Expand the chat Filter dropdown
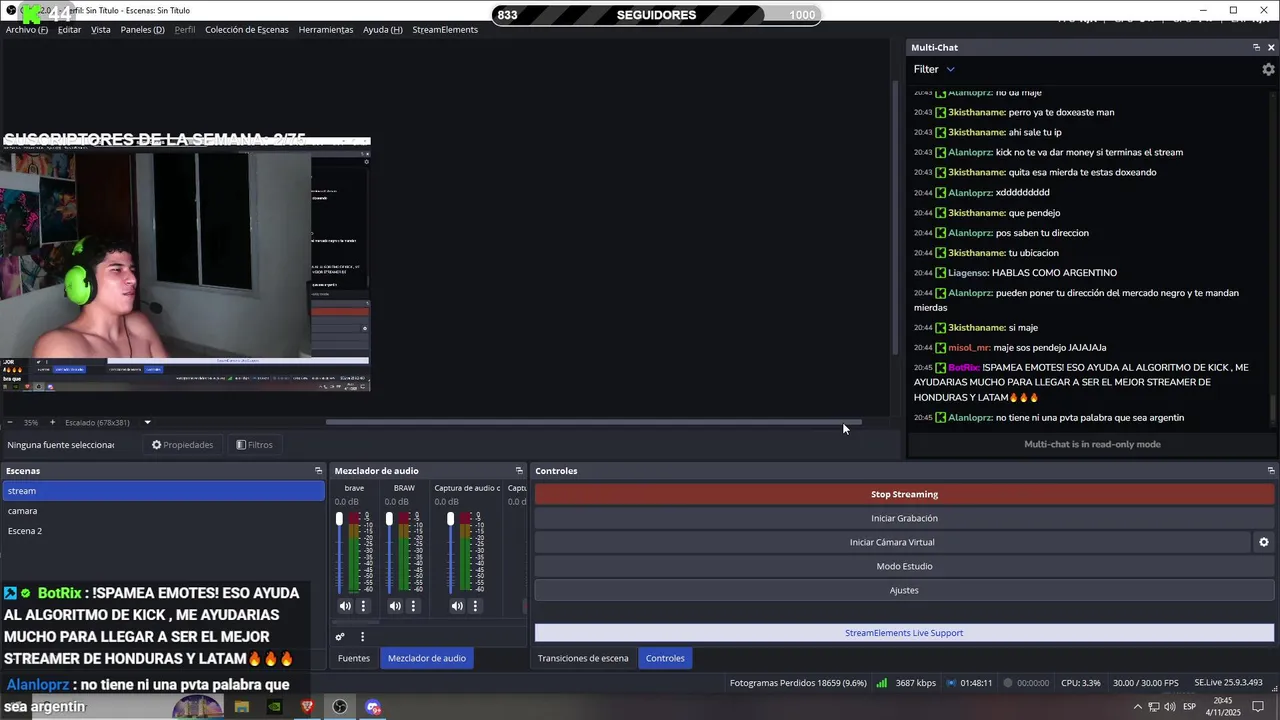The width and height of the screenshot is (1280, 720). (x=934, y=69)
